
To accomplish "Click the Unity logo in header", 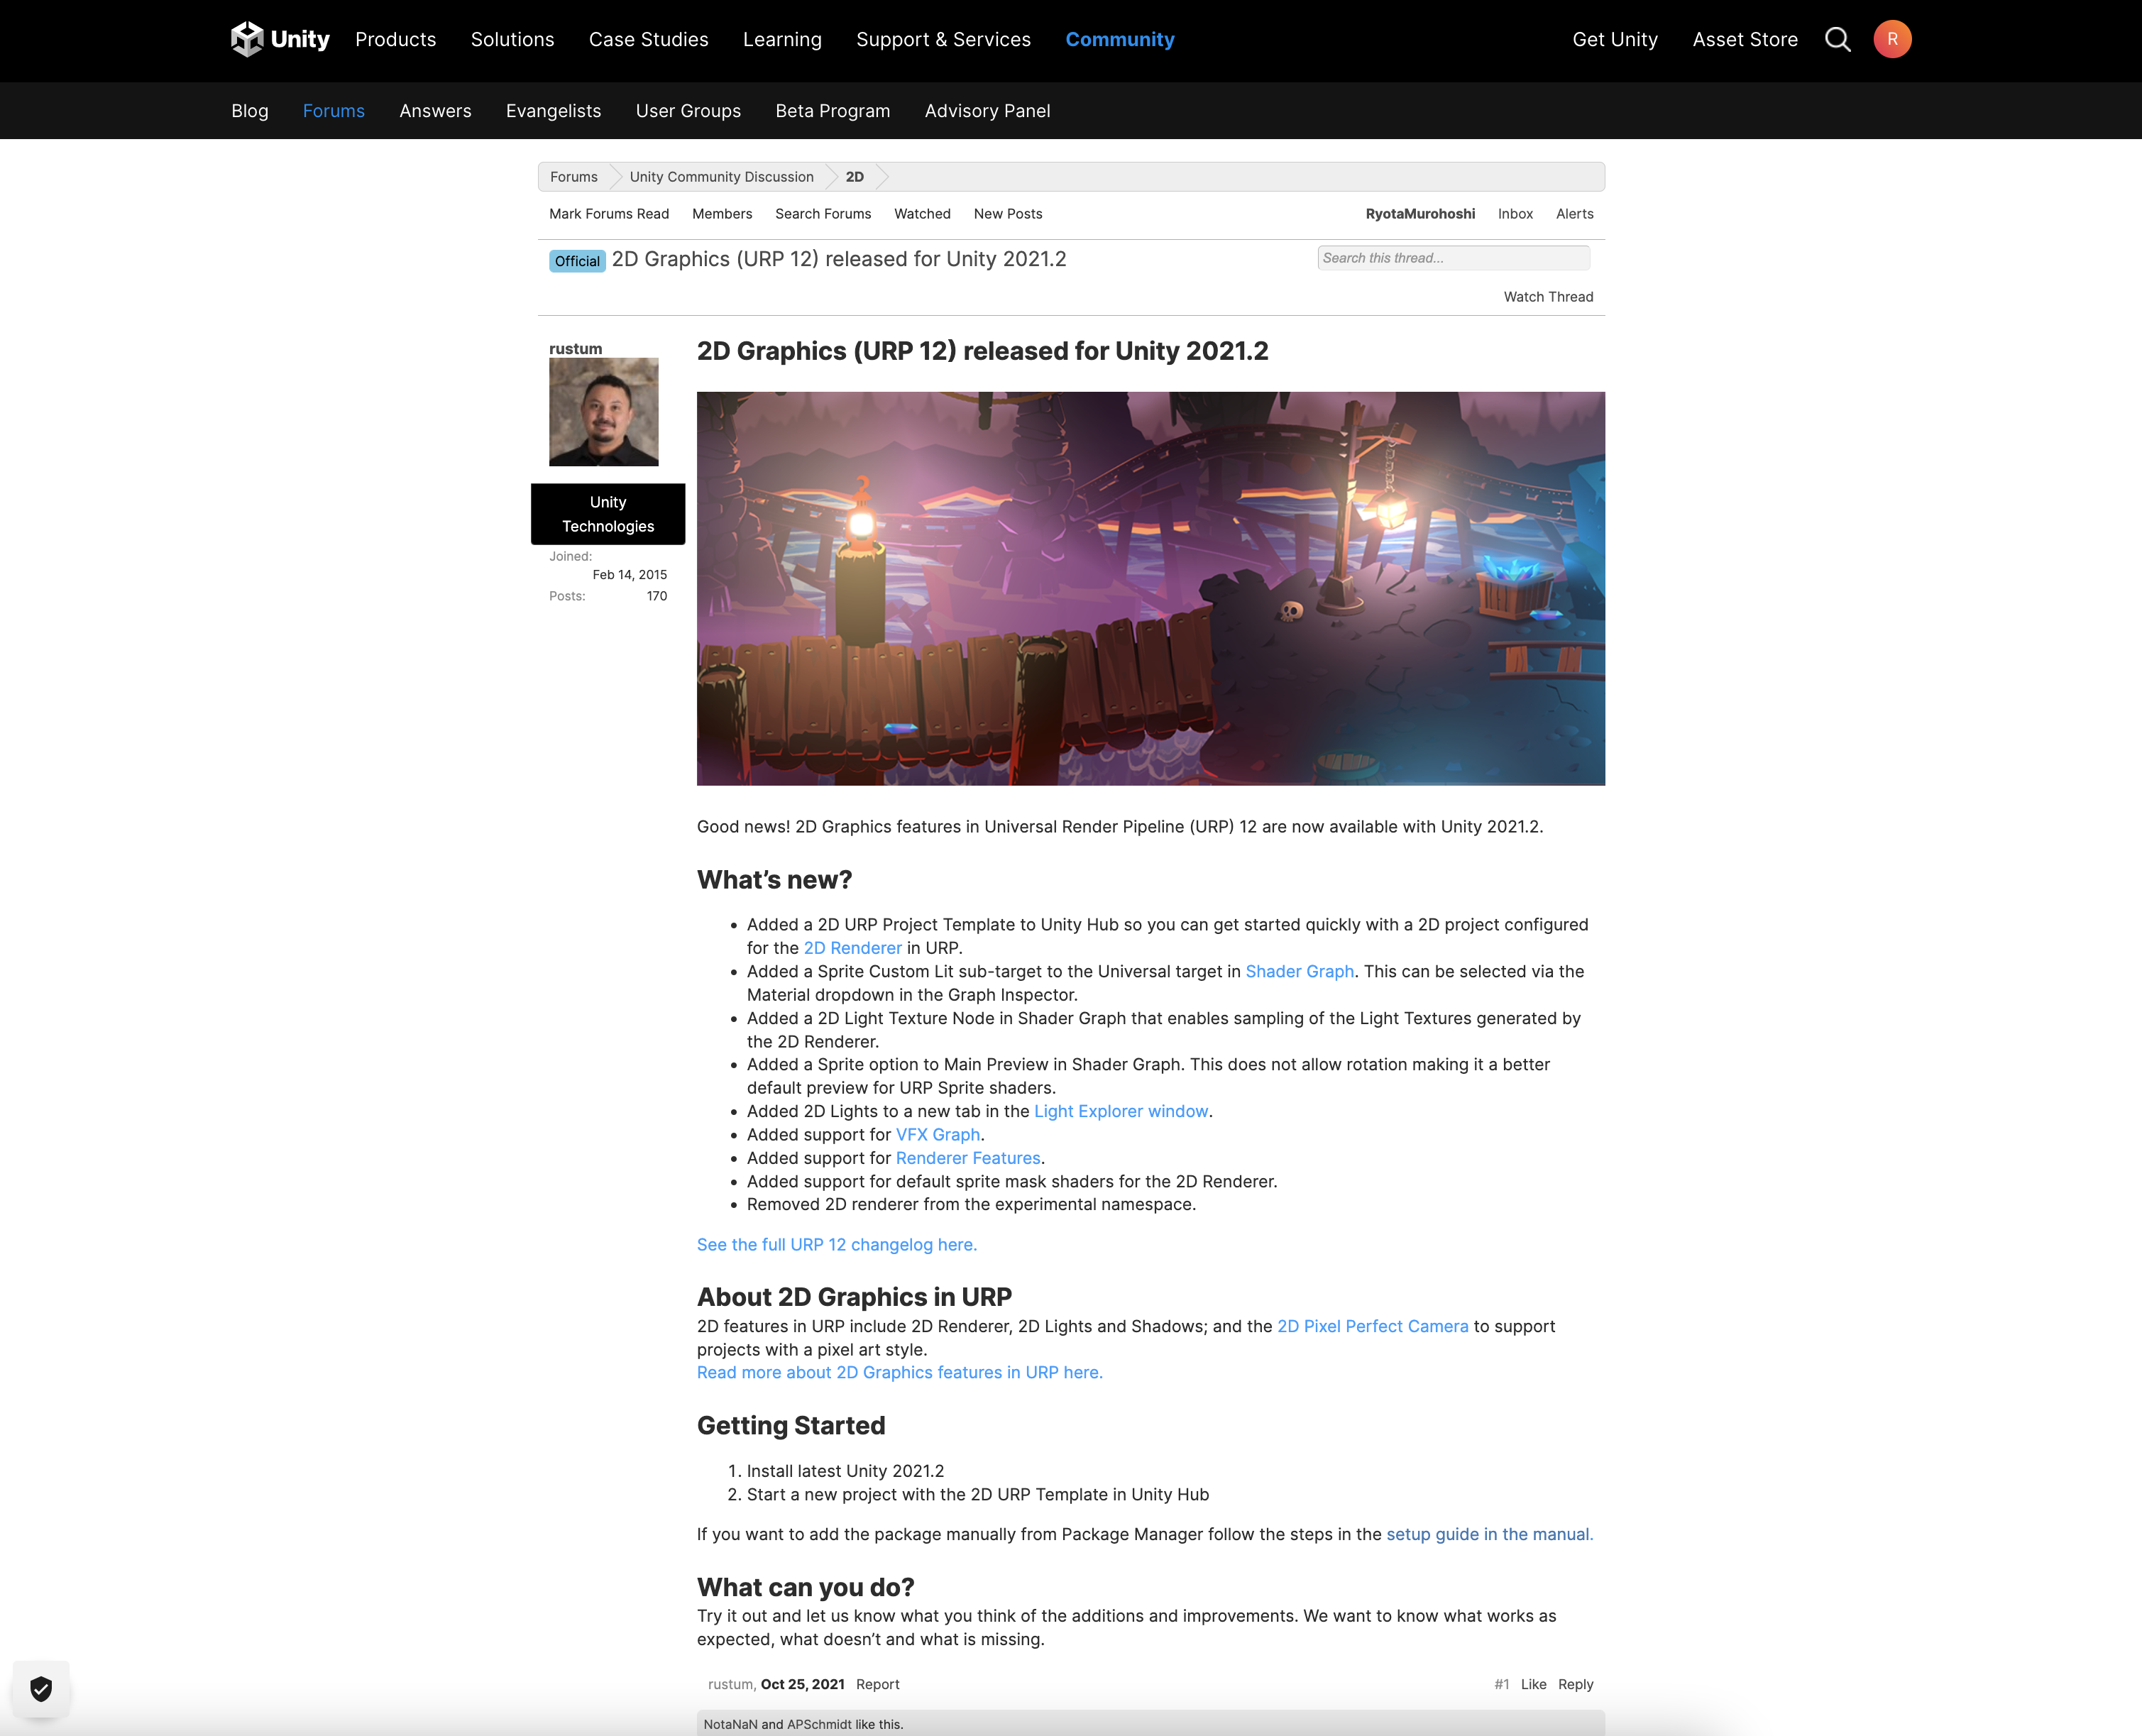I will [279, 39].
